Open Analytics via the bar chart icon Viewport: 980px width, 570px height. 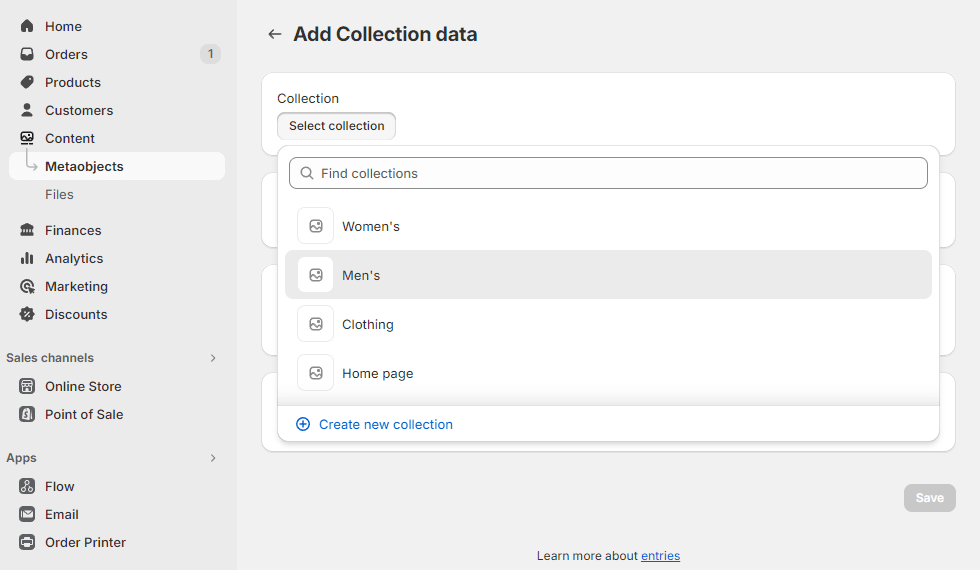click(27, 258)
